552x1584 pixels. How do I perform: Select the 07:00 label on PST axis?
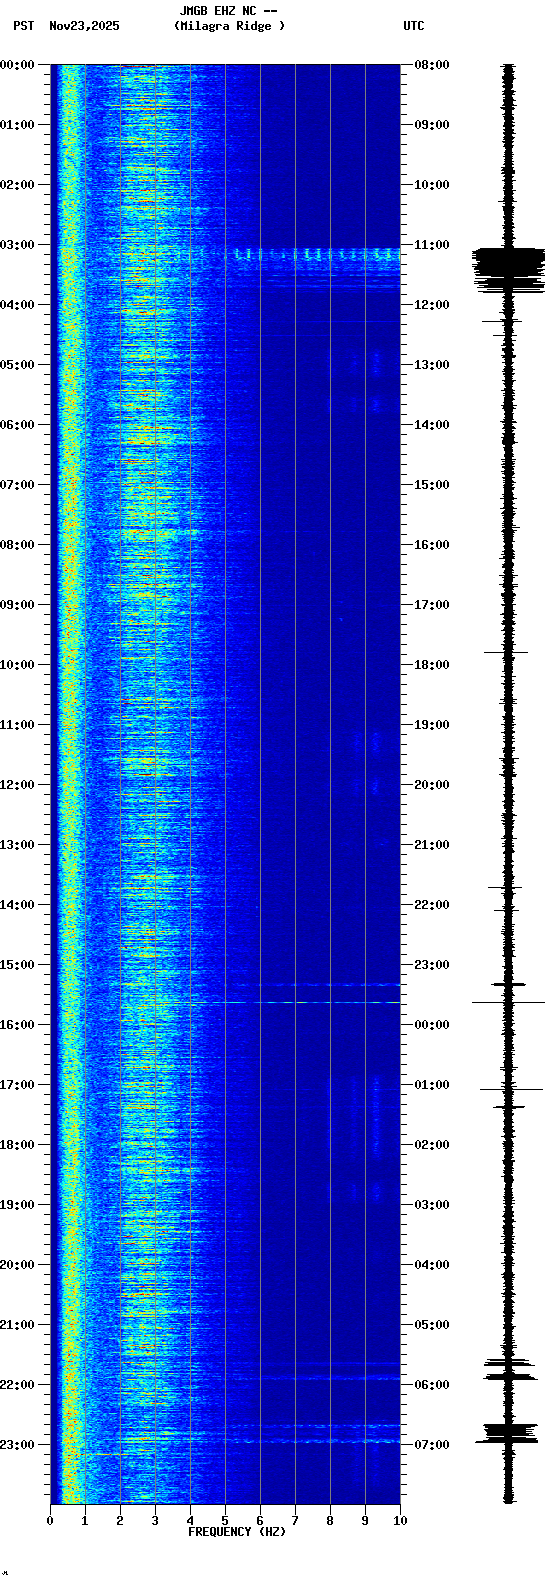tap(17, 485)
